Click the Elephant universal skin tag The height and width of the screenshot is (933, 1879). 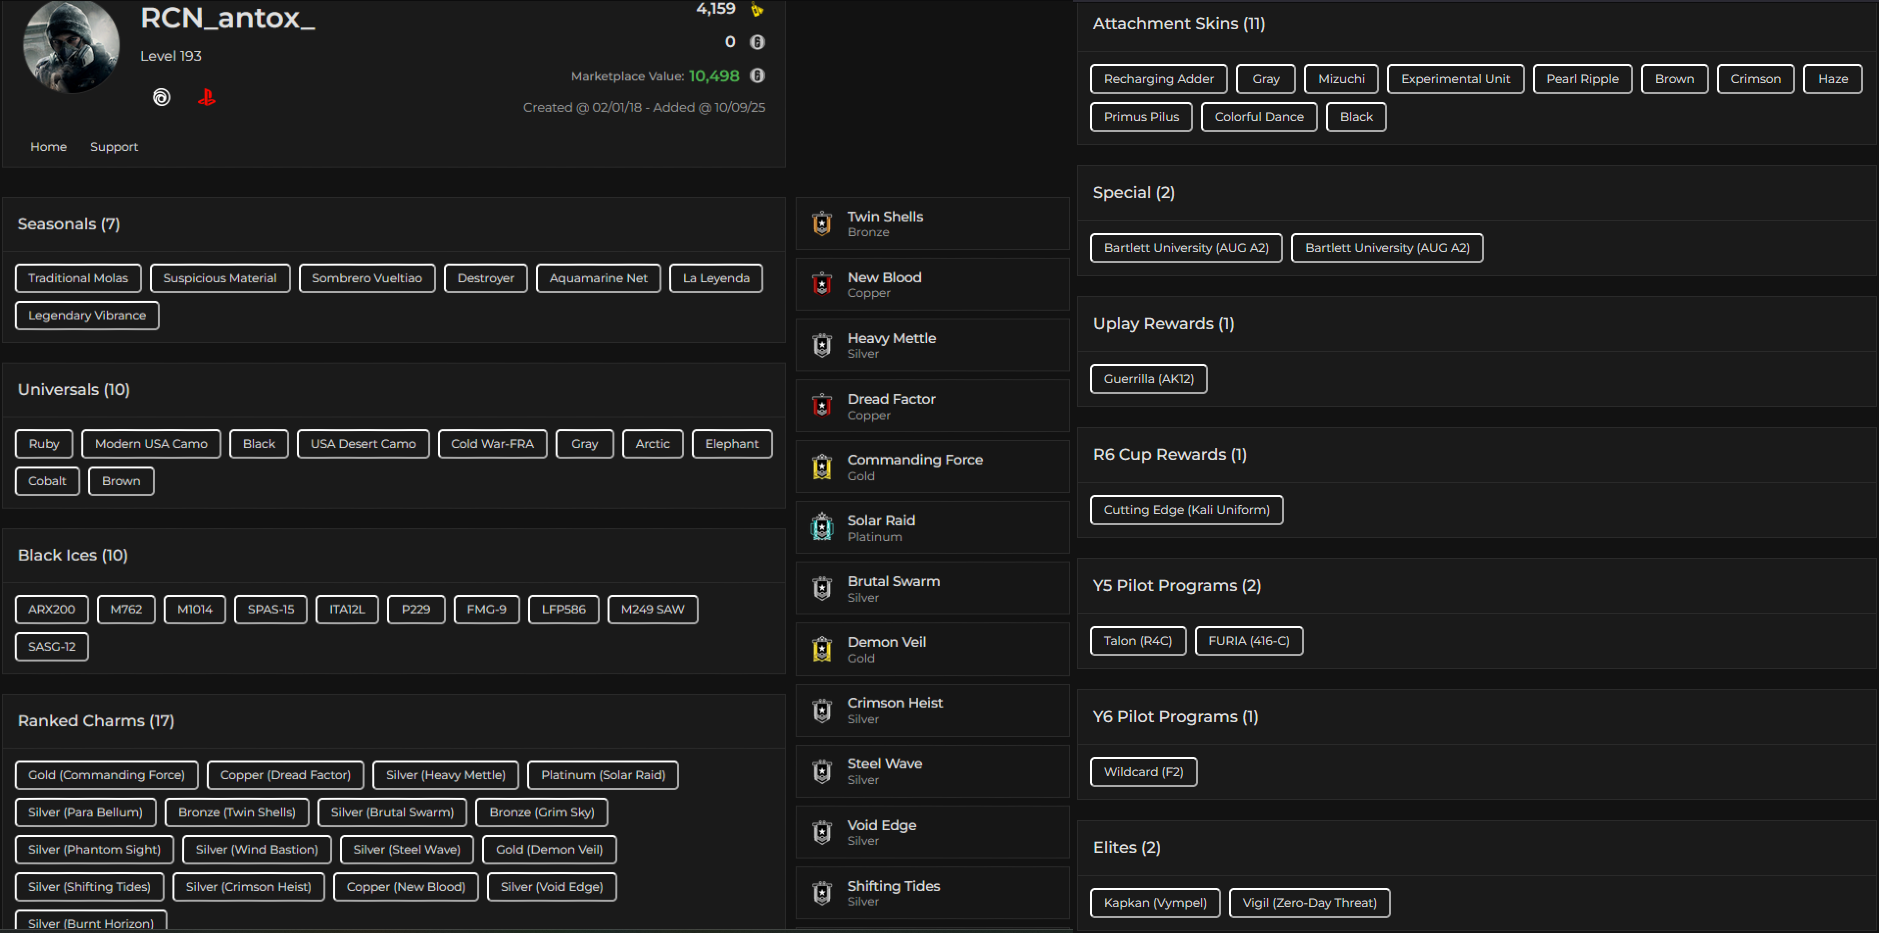pyautogui.click(x=732, y=444)
